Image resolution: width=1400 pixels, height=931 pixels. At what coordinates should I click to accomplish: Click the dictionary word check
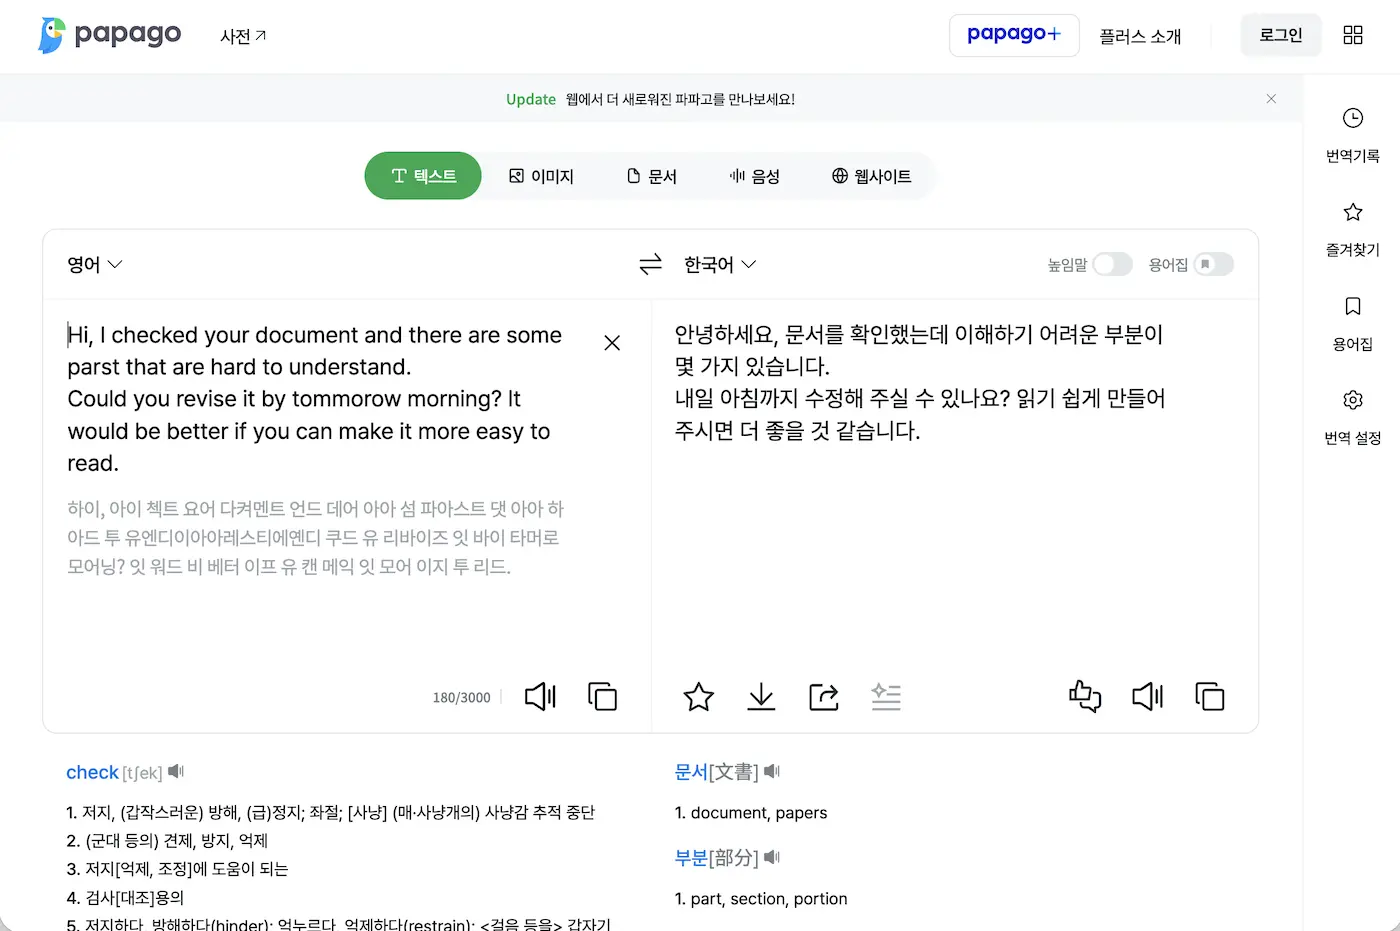92,772
